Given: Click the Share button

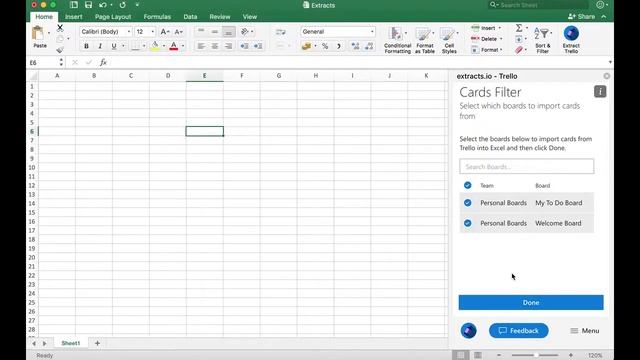Looking at the screenshot, I should pos(581,17).
